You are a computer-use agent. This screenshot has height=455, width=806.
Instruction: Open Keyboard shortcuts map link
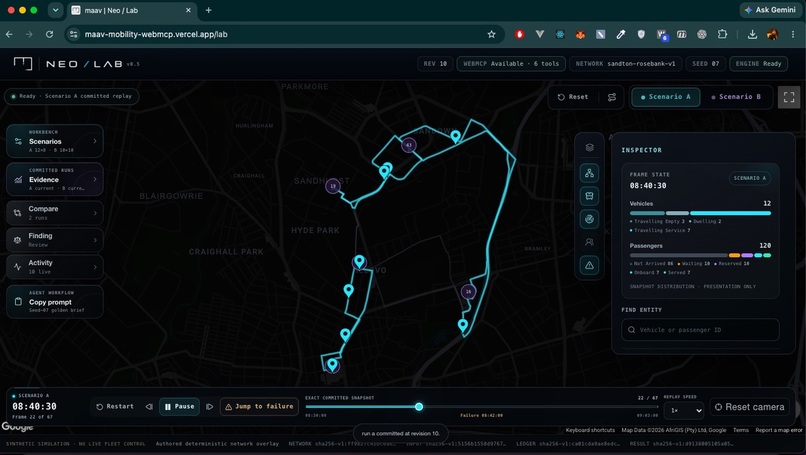(x=590, y=430)
